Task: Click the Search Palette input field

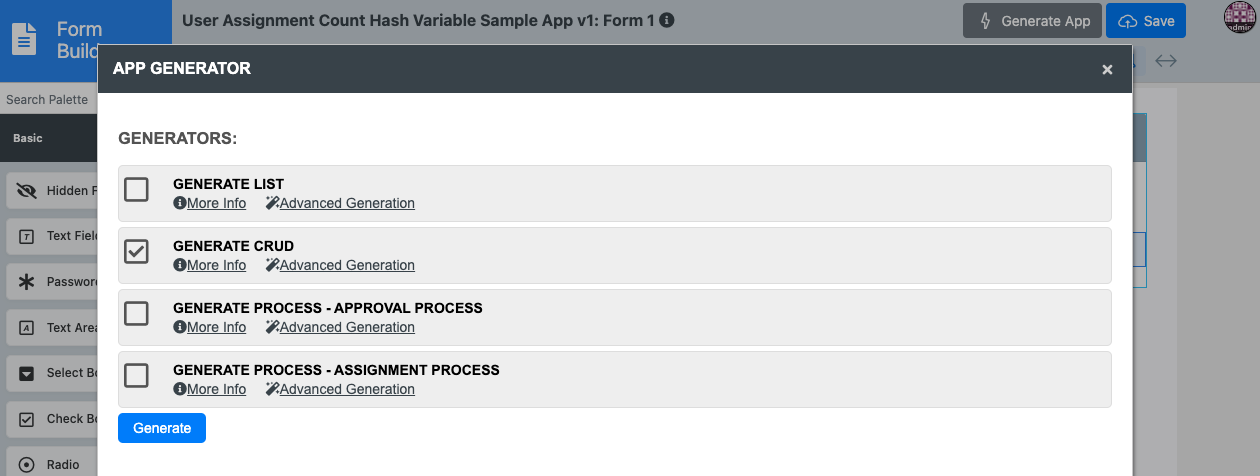Action: click(x=48, y=100)
